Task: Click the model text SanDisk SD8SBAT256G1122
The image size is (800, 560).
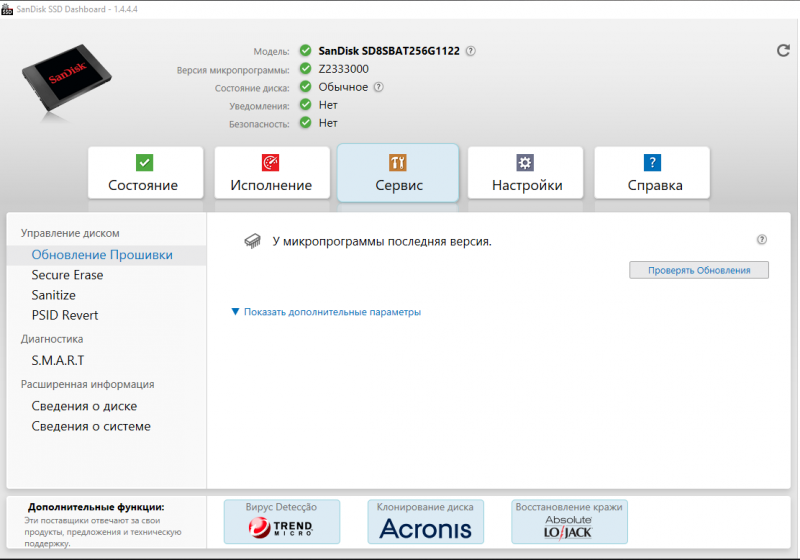Action: tap(389, 51)
